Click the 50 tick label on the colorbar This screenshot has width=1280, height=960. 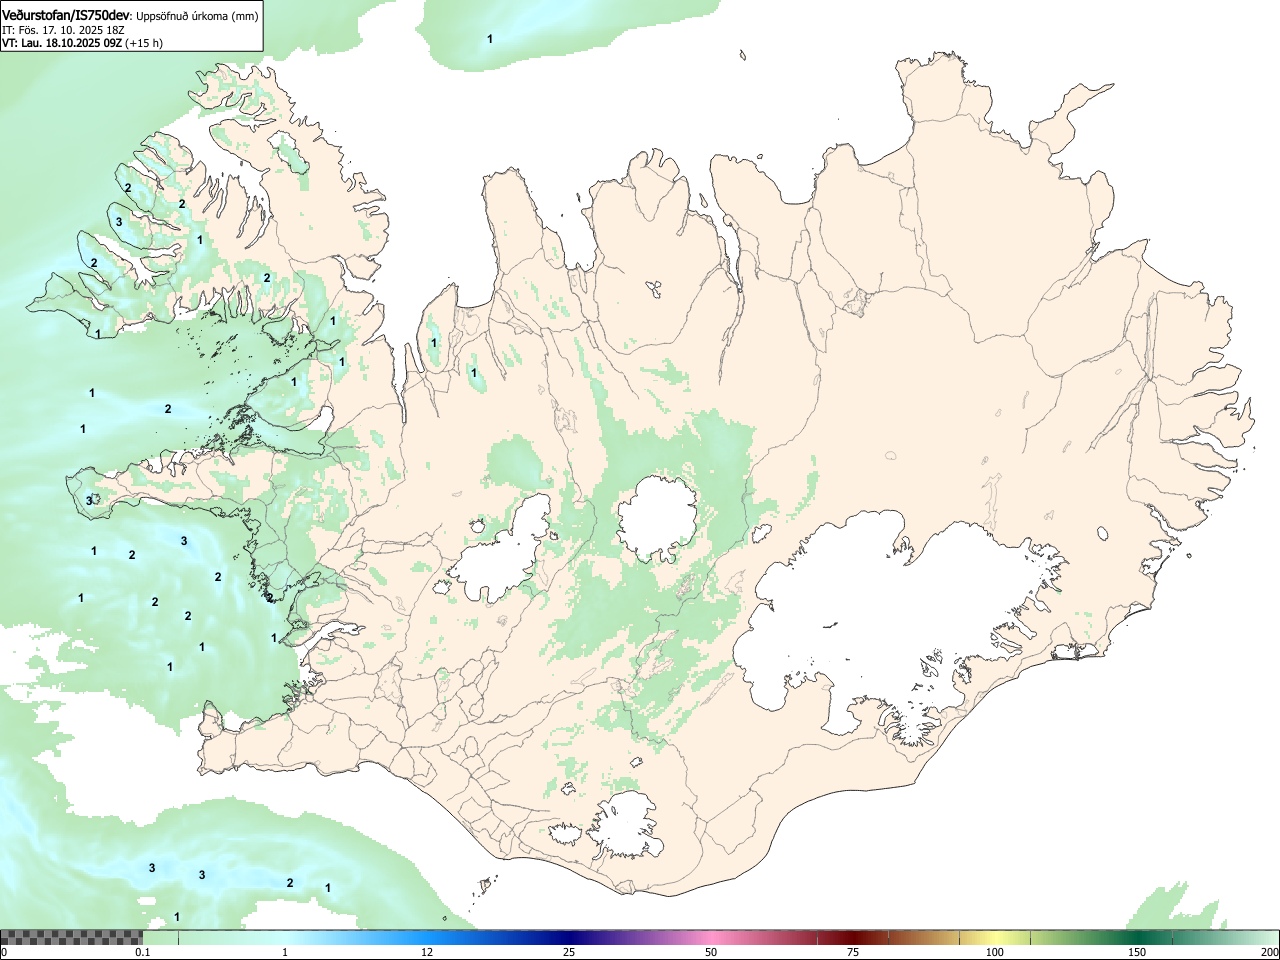(x=710, y=952)
